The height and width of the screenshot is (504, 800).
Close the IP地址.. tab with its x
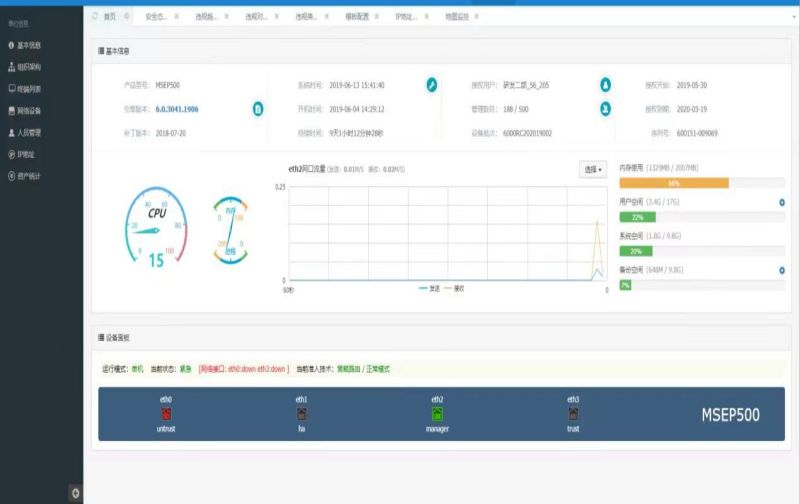[x=427, y=16]
